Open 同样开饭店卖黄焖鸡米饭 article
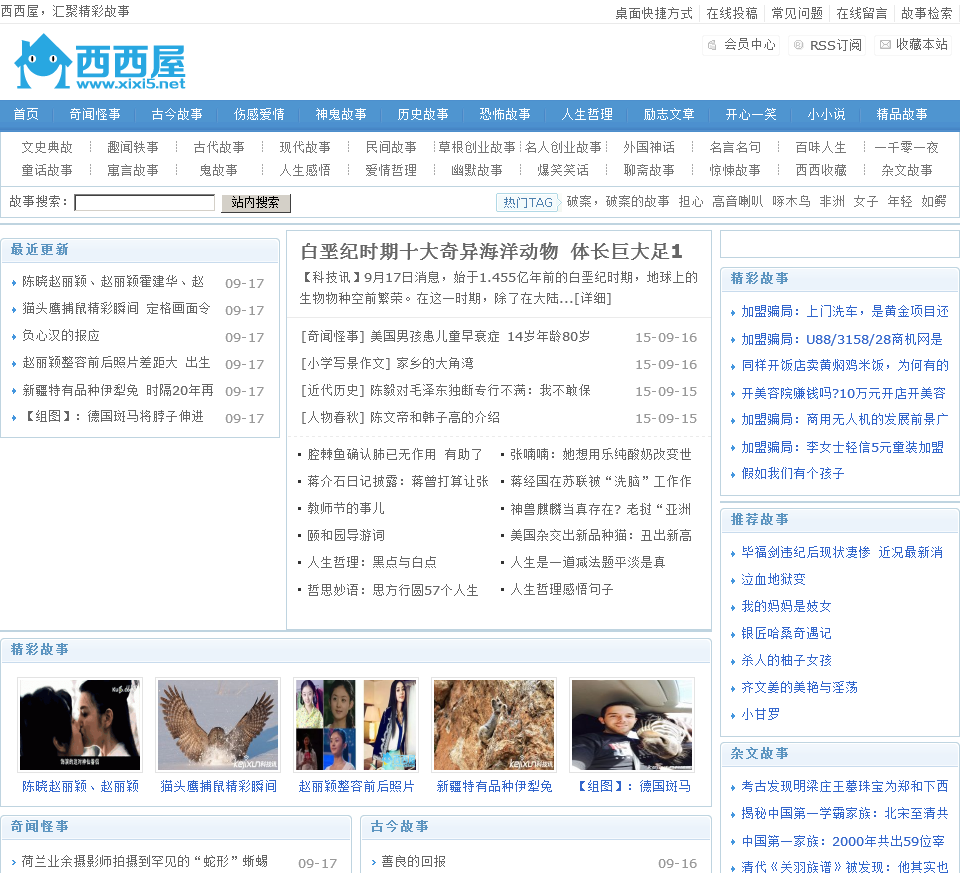The height and width of the screenshot is (873, 960). (x=844, y=365)
